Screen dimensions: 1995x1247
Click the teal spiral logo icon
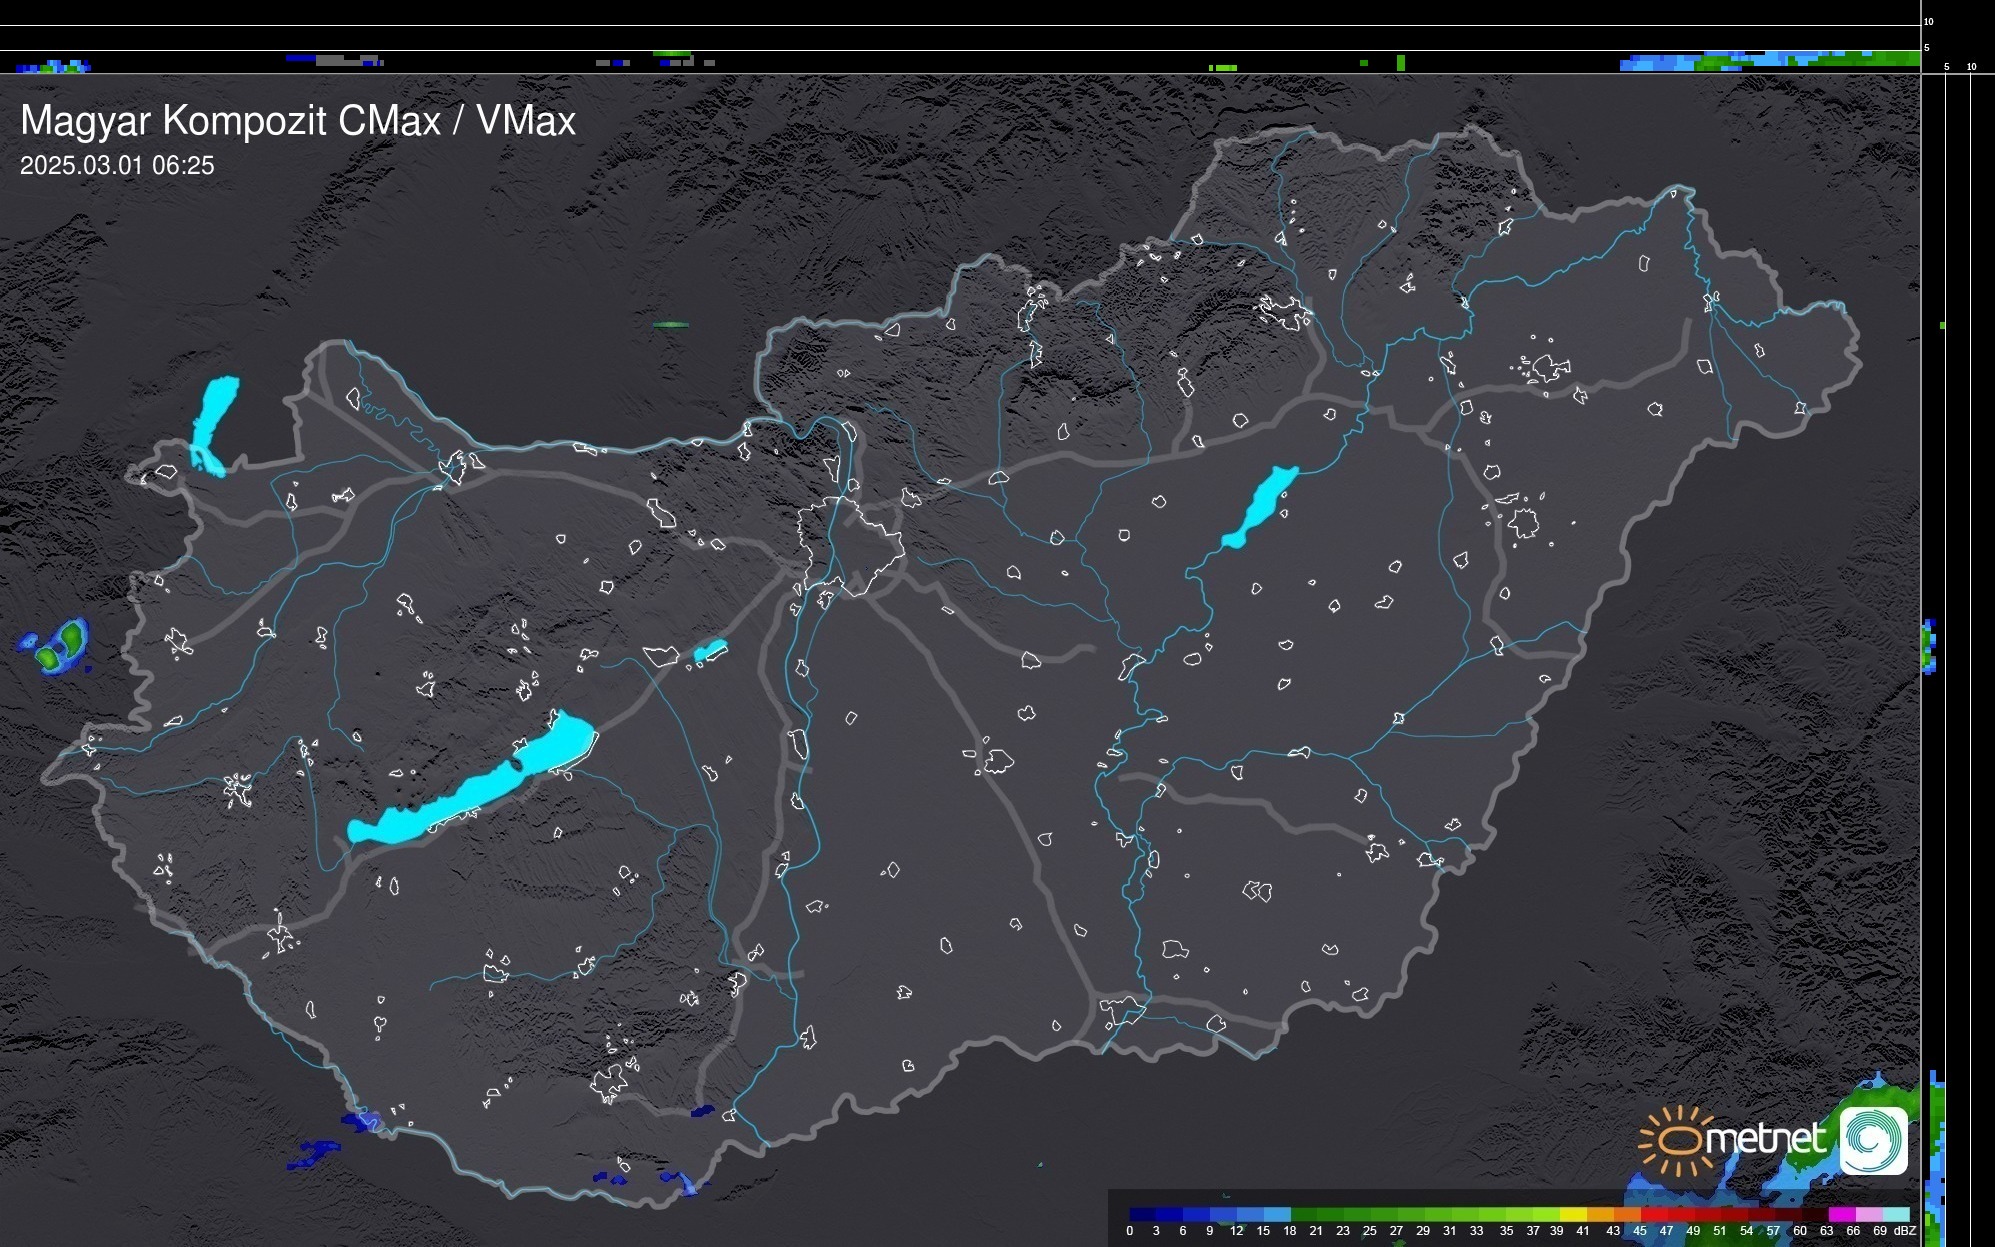(x=1873, y=1140)
